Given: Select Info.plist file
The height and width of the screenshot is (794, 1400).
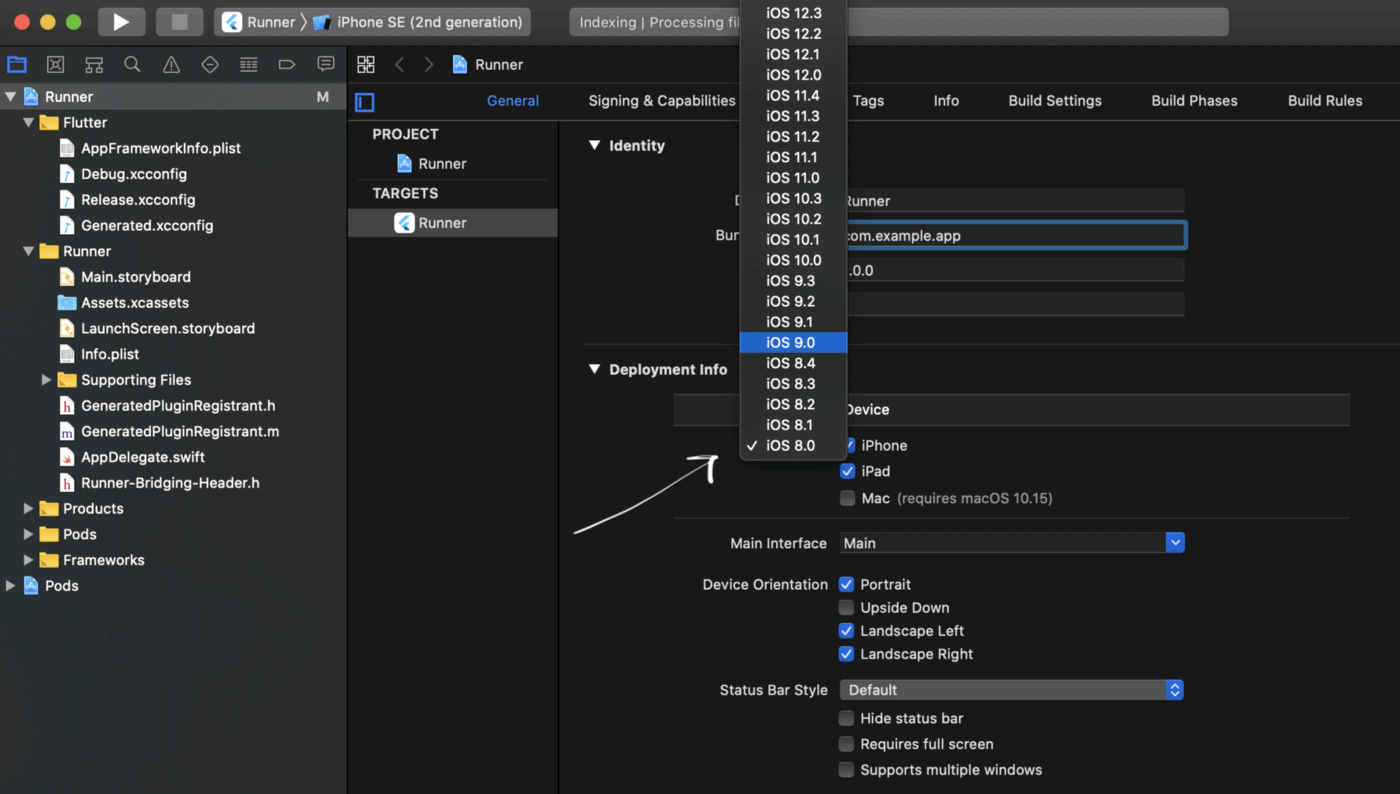Looking at the screenshot, I should pyautogui.click(x=110, y=354).
